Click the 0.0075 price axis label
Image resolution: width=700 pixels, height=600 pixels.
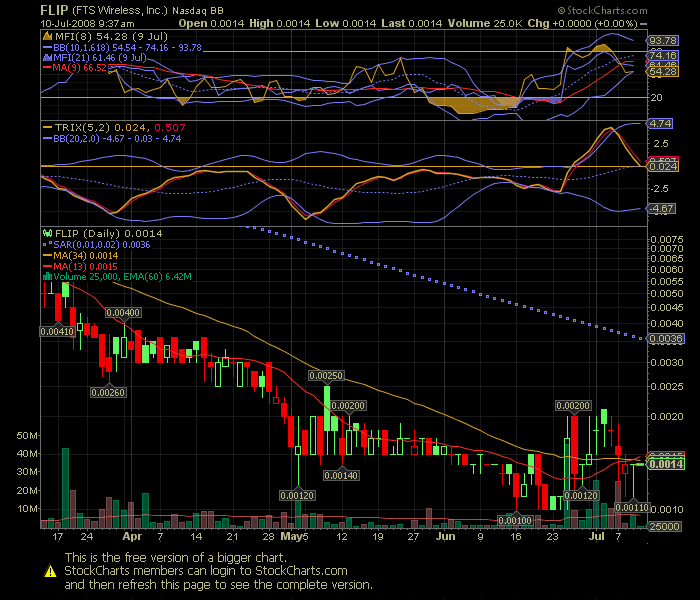click(x=667, y=240)
